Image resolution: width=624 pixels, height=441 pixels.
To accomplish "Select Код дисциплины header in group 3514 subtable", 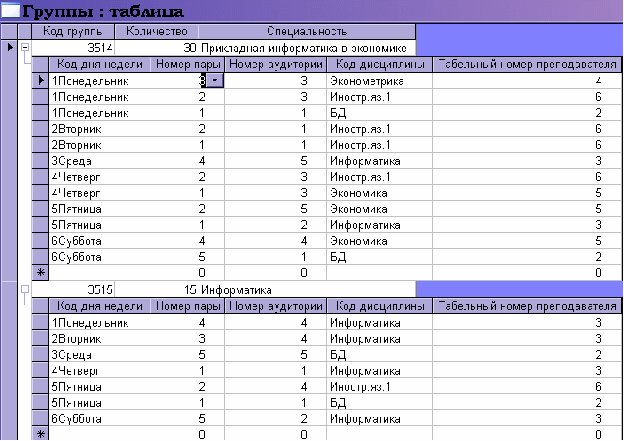I will (380, 64).
